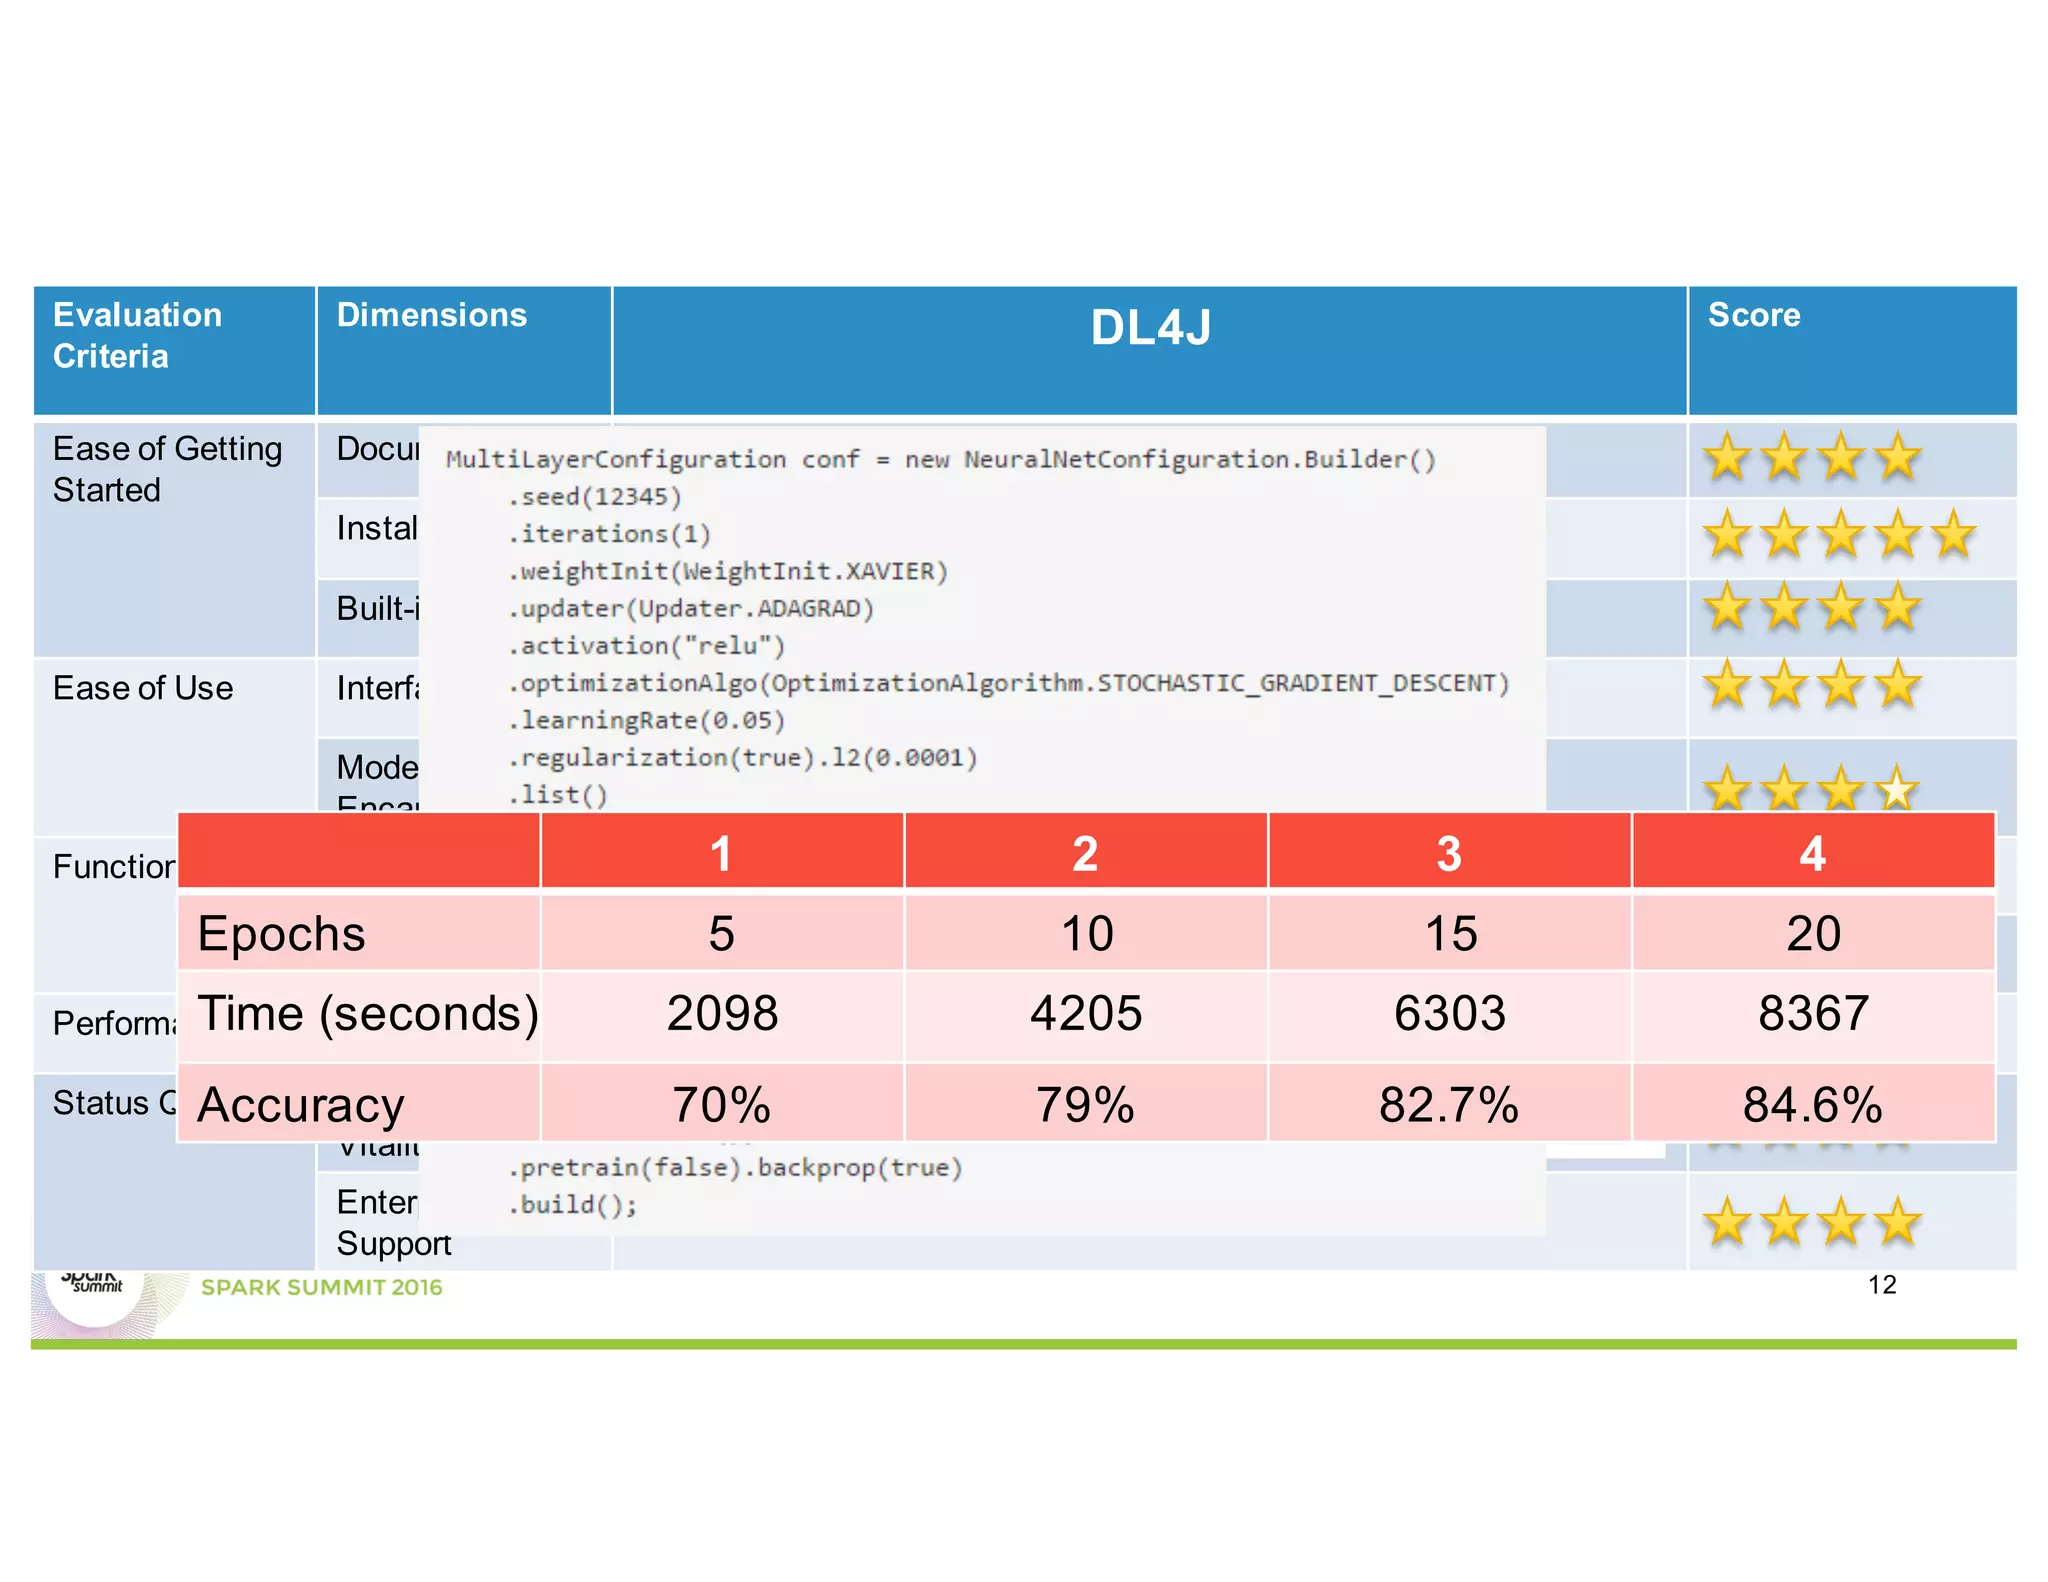Click the time value '4205'
2048x1582 pixels.
(1086, 1015)
